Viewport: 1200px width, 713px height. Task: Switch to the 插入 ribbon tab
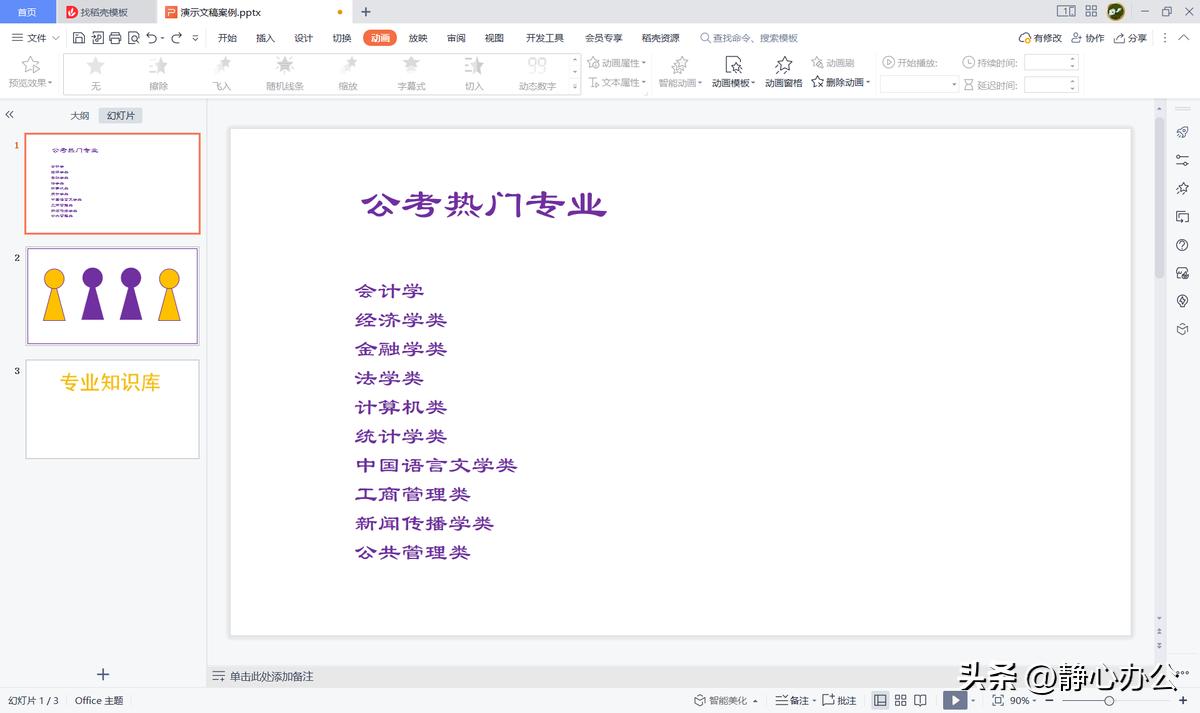point(264,38)
